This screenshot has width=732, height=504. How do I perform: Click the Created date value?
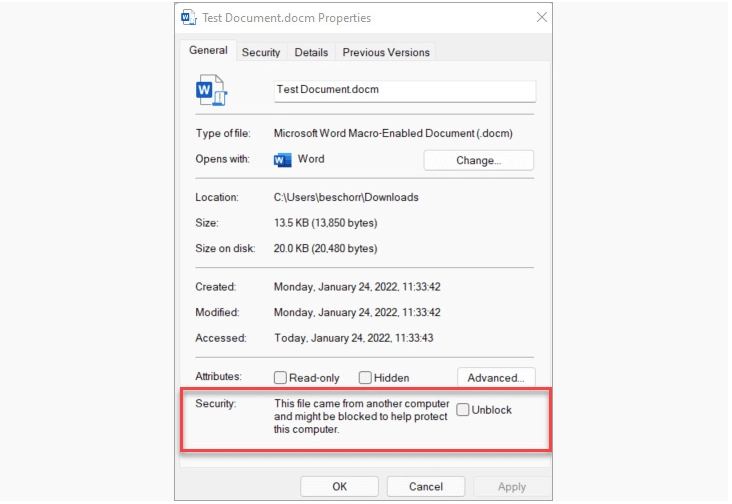point(357,287)
